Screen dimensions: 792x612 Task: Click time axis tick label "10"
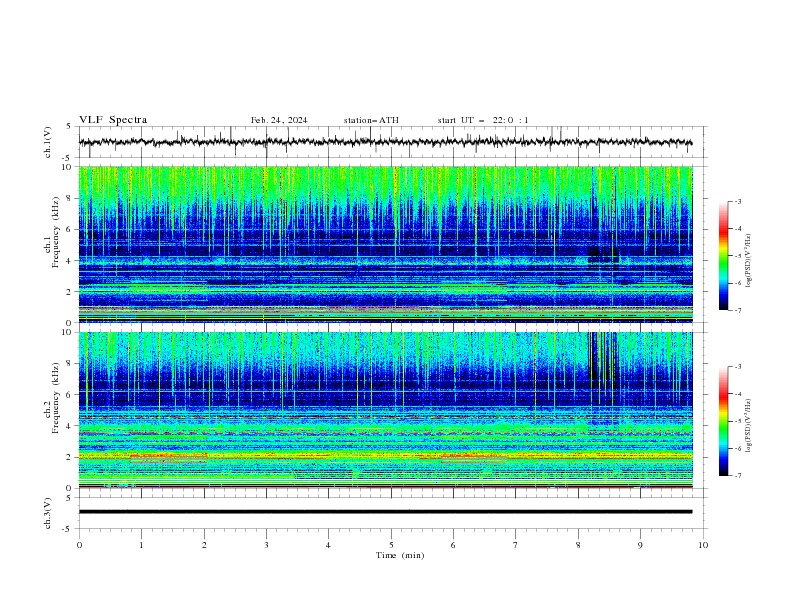pos(703,545)
